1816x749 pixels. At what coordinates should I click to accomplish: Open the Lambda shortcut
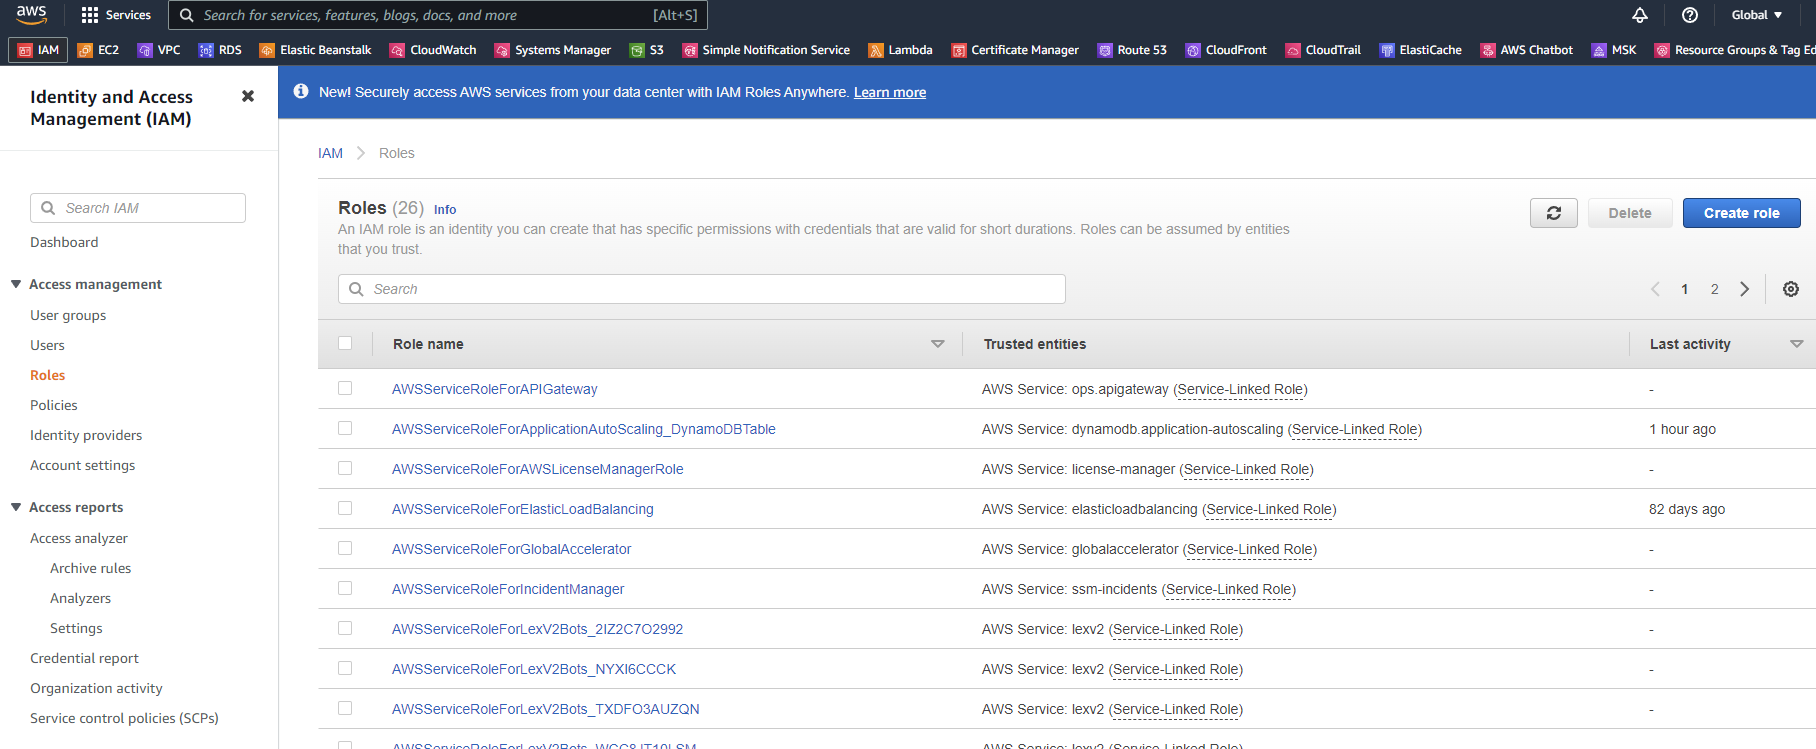click(900, 50)
